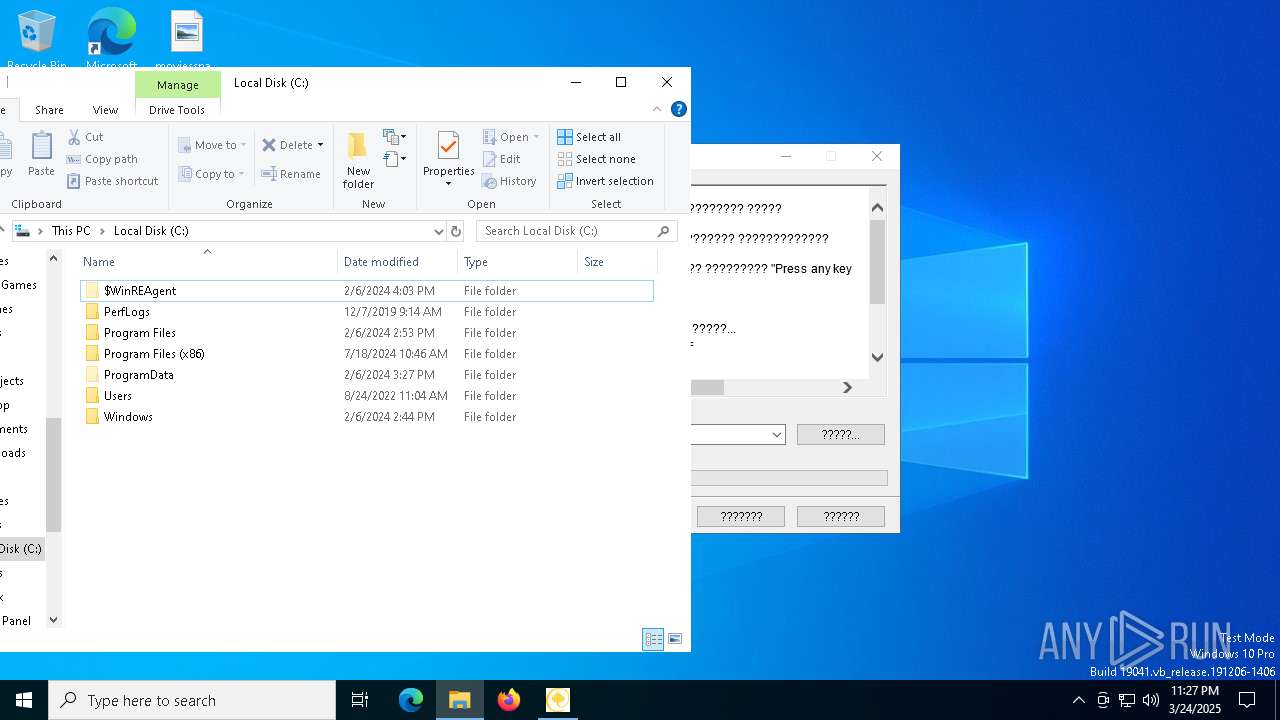
Task: Click the Copy path icon
Action: point(74,159)
